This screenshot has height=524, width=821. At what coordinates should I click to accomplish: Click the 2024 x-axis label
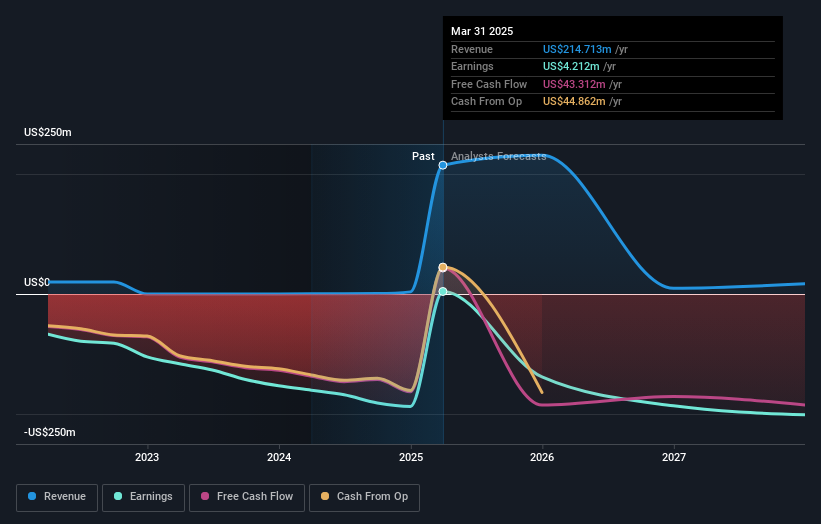[279, 458]
